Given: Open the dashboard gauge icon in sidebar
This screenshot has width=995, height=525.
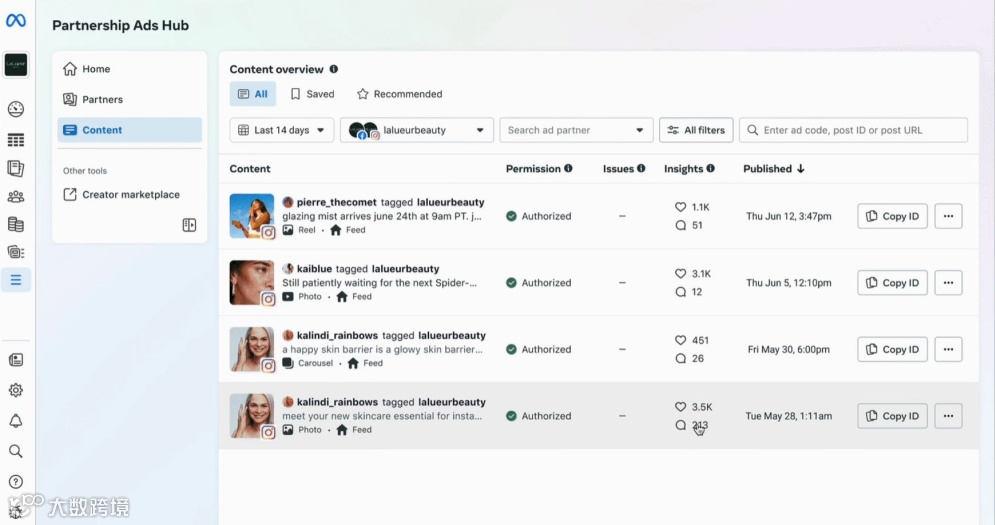Looking at the screenshot, I should [x=16, y=109].
